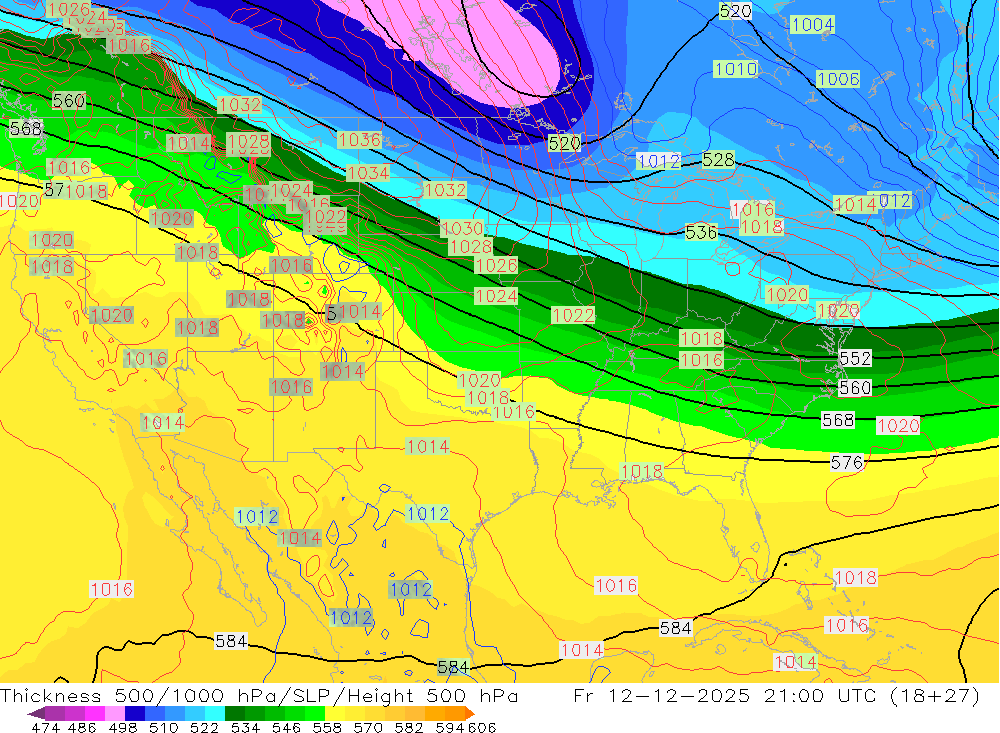Click the orange arrow at legend end
The image size is (1000, 733).
[x=470, y=714]
